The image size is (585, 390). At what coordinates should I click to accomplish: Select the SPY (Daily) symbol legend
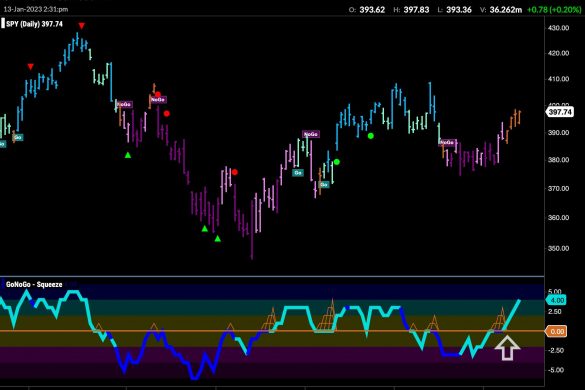click(x=34, y=24)
